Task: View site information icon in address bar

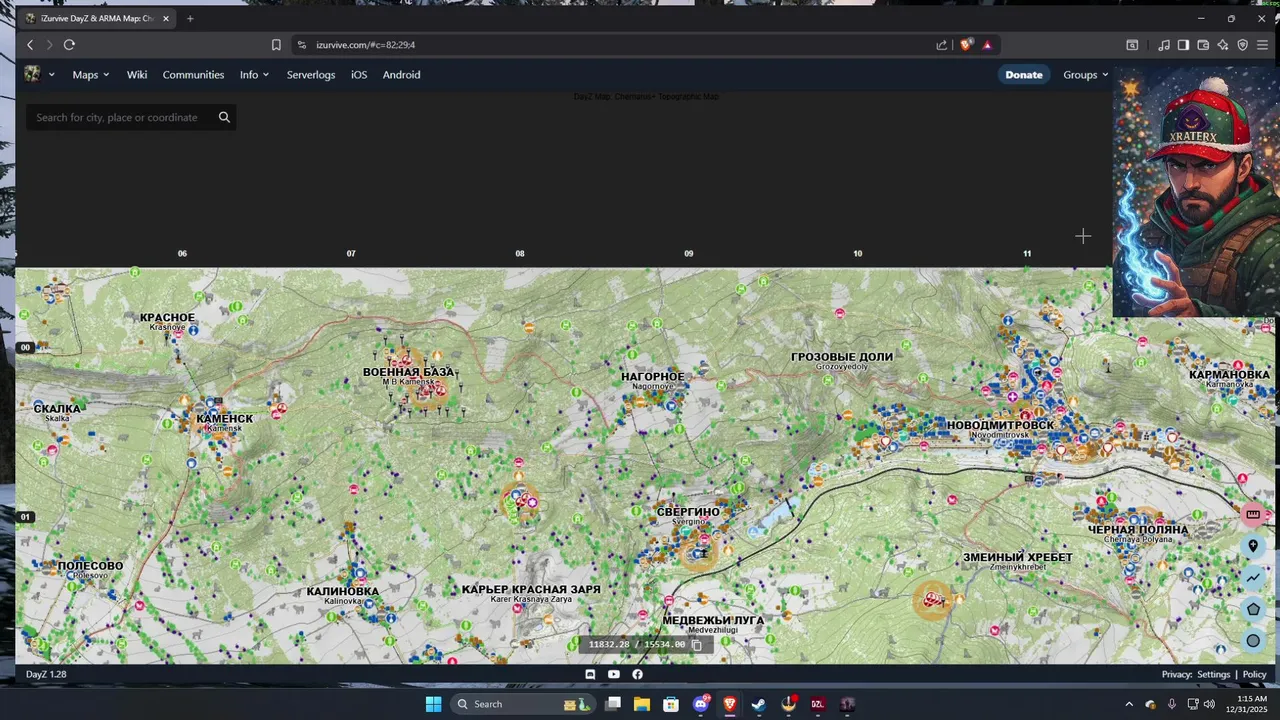Action: point(302,45)
